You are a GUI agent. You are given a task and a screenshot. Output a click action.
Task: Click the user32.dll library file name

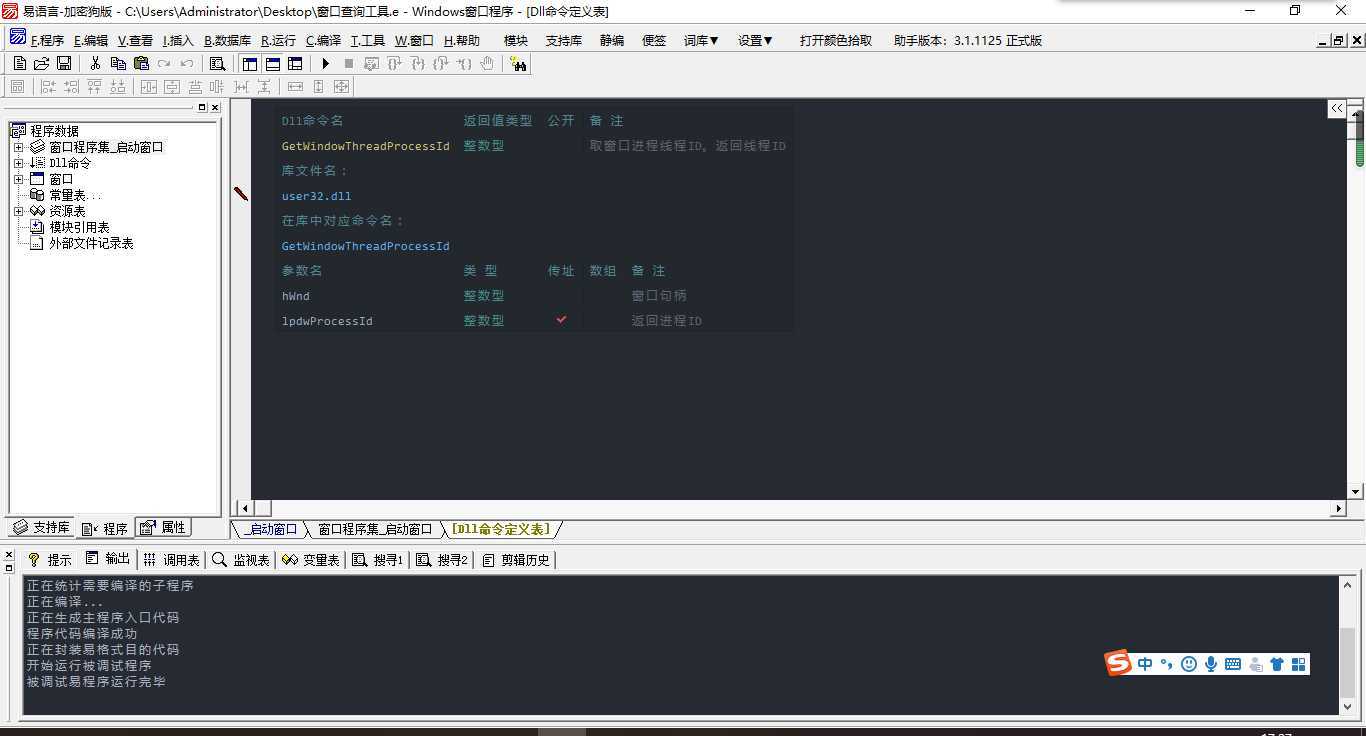coord(316,196)
